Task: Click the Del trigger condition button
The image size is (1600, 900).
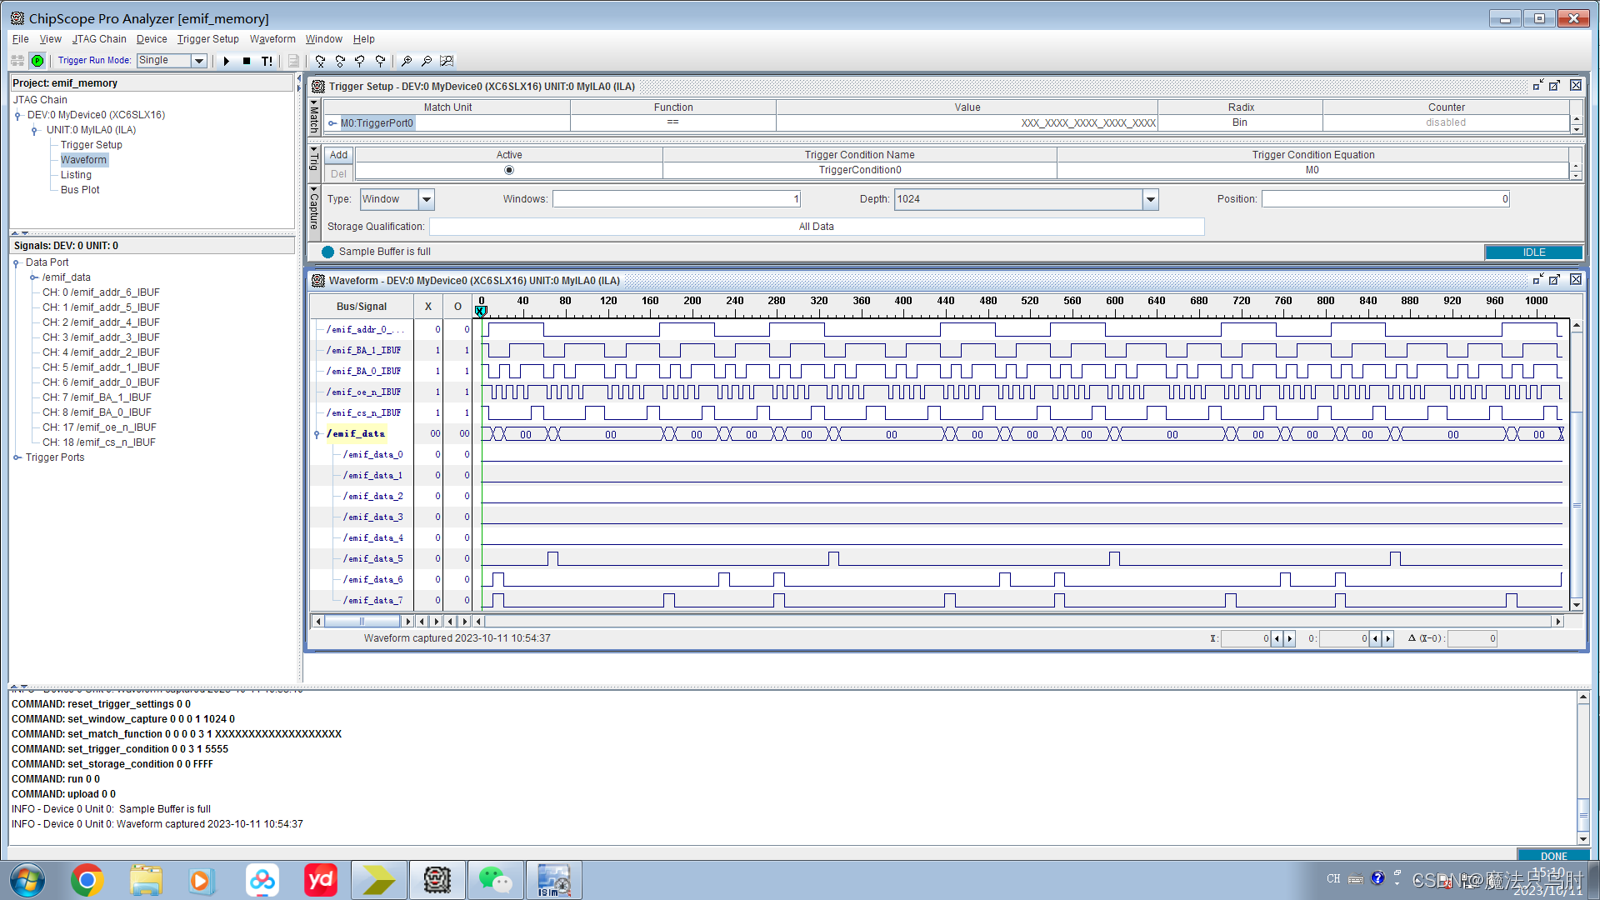Action: 339,174
